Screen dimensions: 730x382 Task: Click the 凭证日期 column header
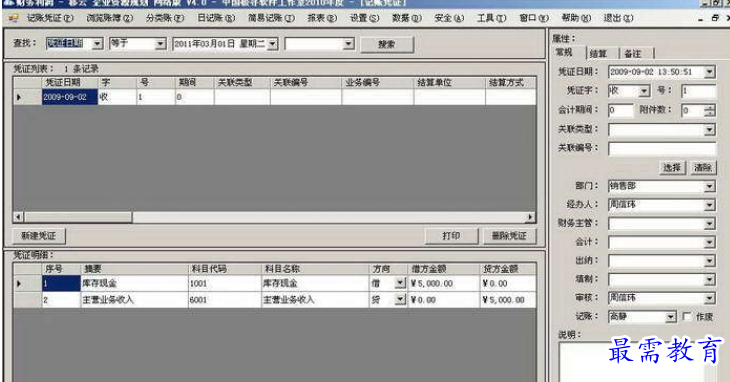click(x=70, y=82)
